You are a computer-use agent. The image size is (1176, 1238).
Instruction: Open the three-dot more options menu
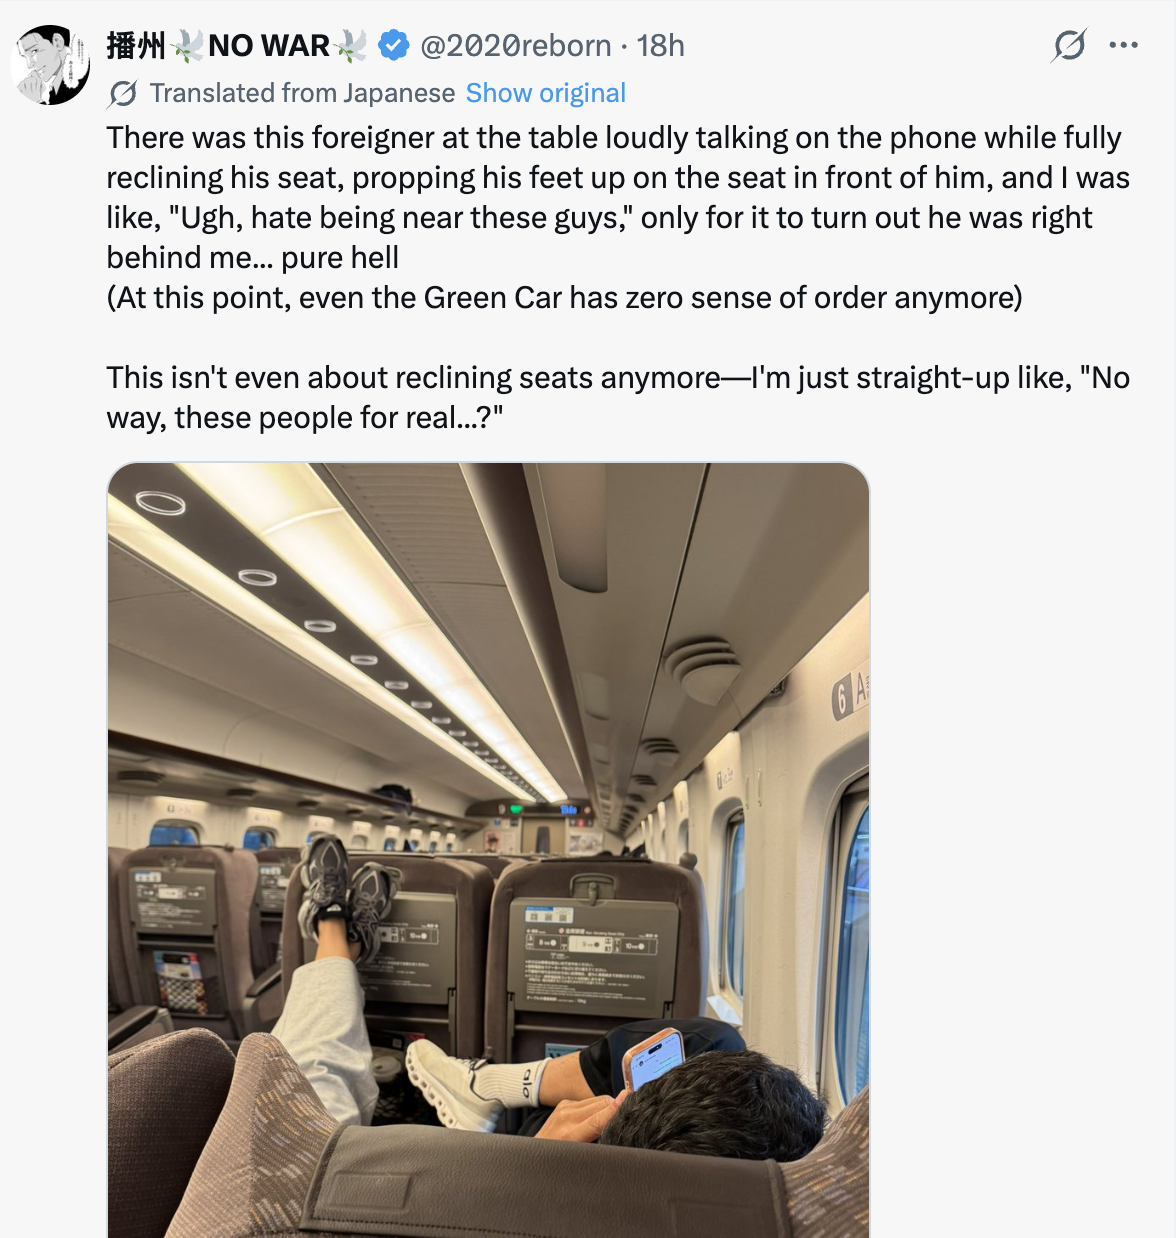coord(1124,45)
